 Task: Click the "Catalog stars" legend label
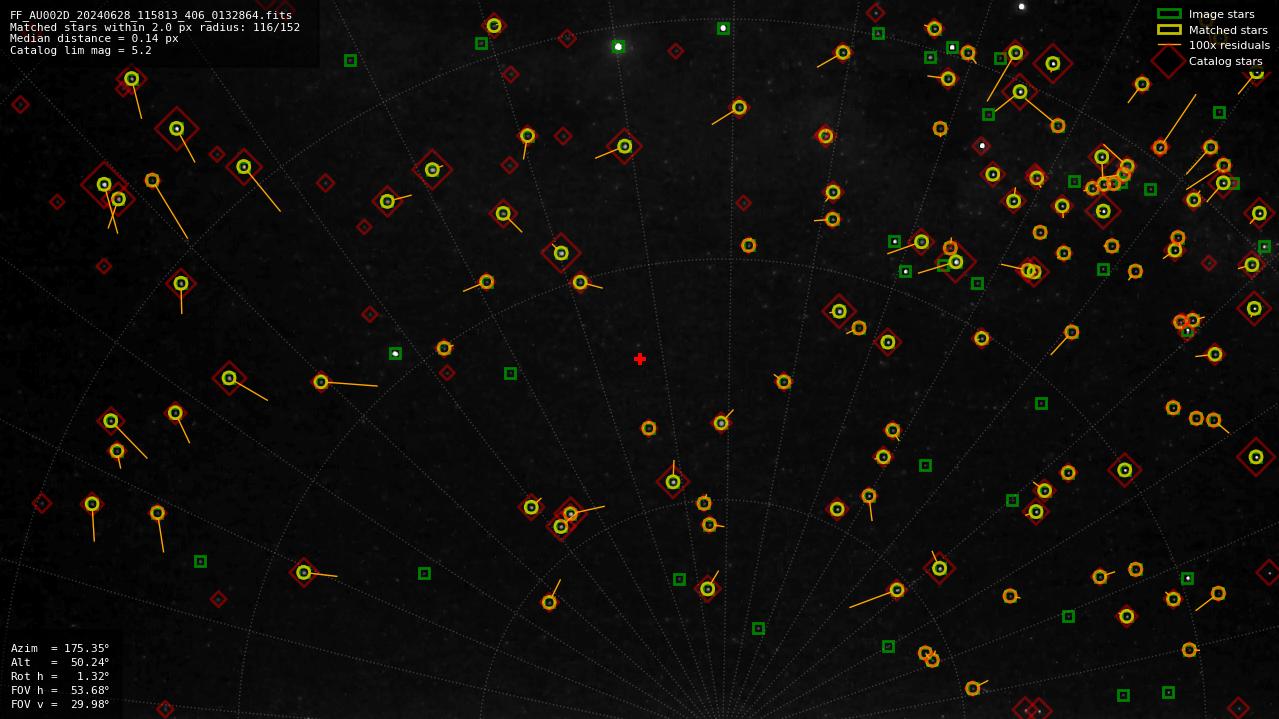point(1225,61)
